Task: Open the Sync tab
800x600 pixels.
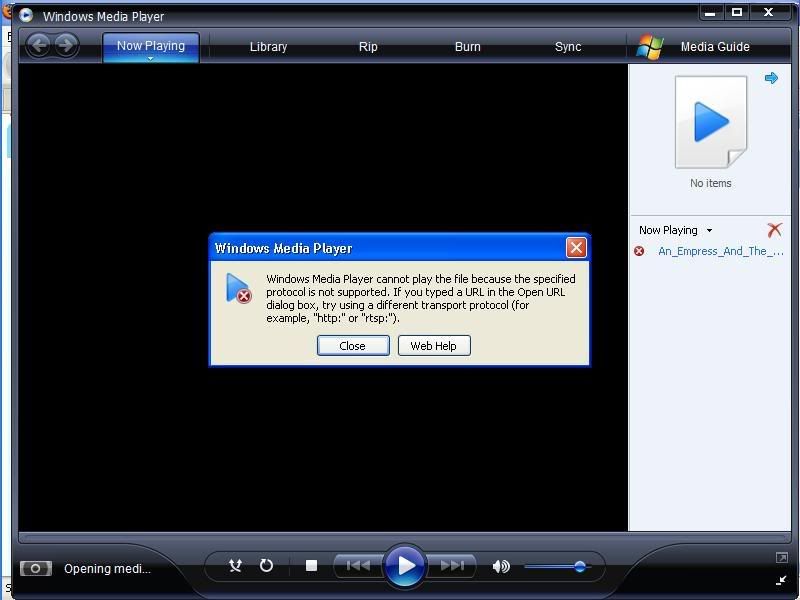Action: (568, 47)
